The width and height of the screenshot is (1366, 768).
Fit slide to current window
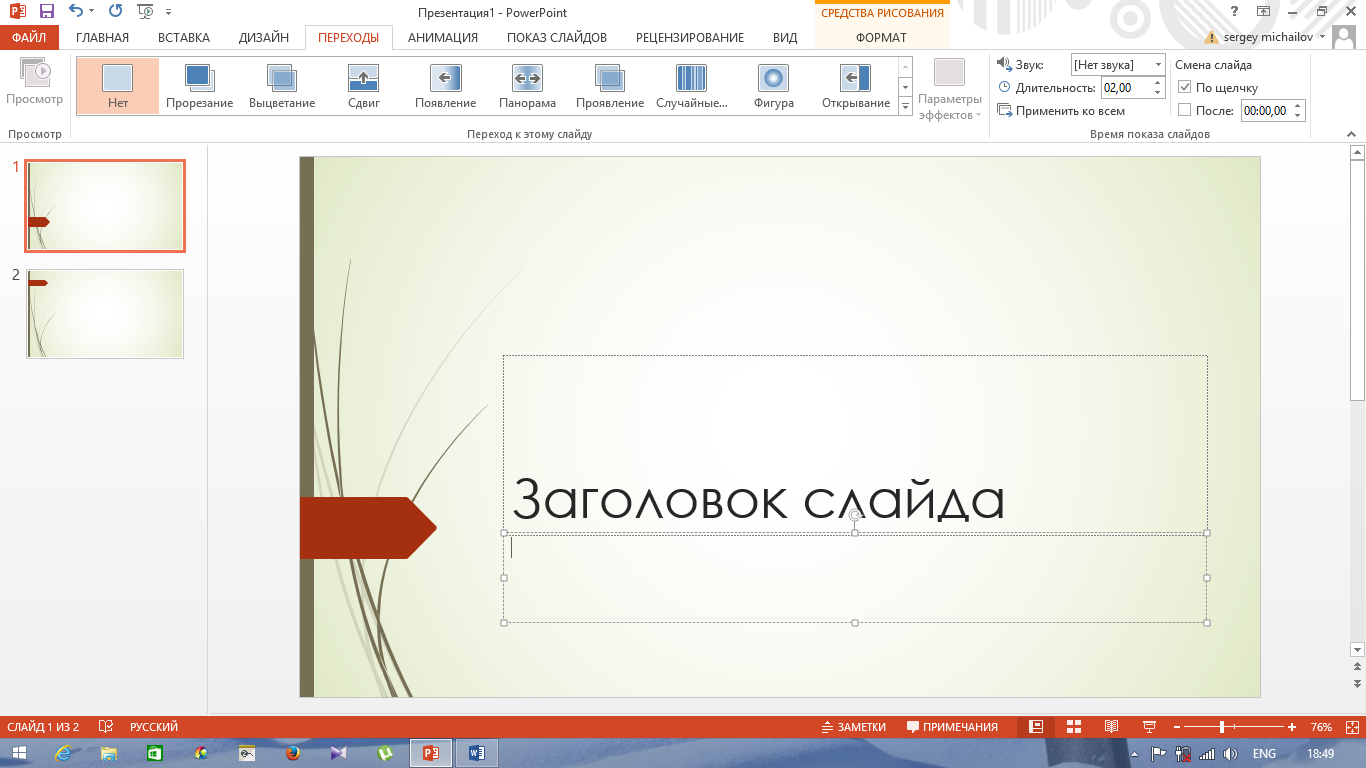click(x=1350, y=727)
